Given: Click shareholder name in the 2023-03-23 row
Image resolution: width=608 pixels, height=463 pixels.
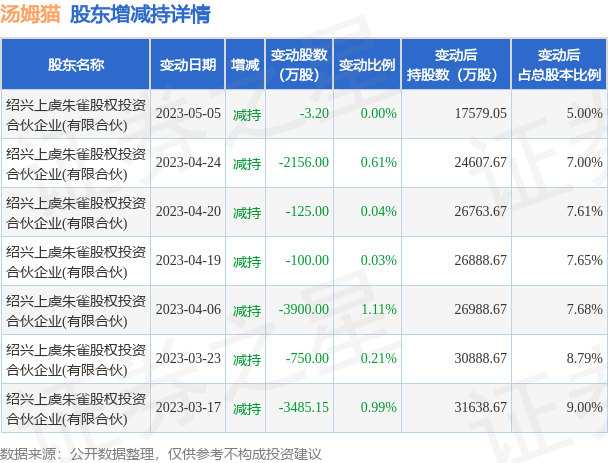Looking at the screenshot, I should [76, 361].
